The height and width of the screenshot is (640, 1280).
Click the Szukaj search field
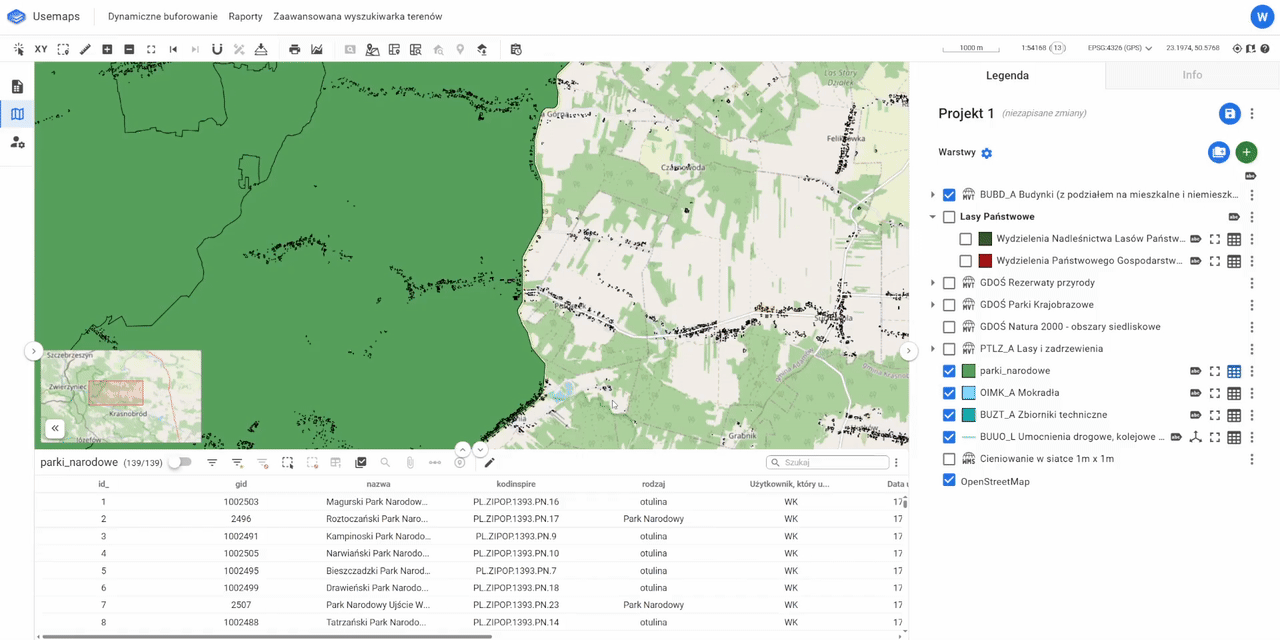tap(833, 463)
